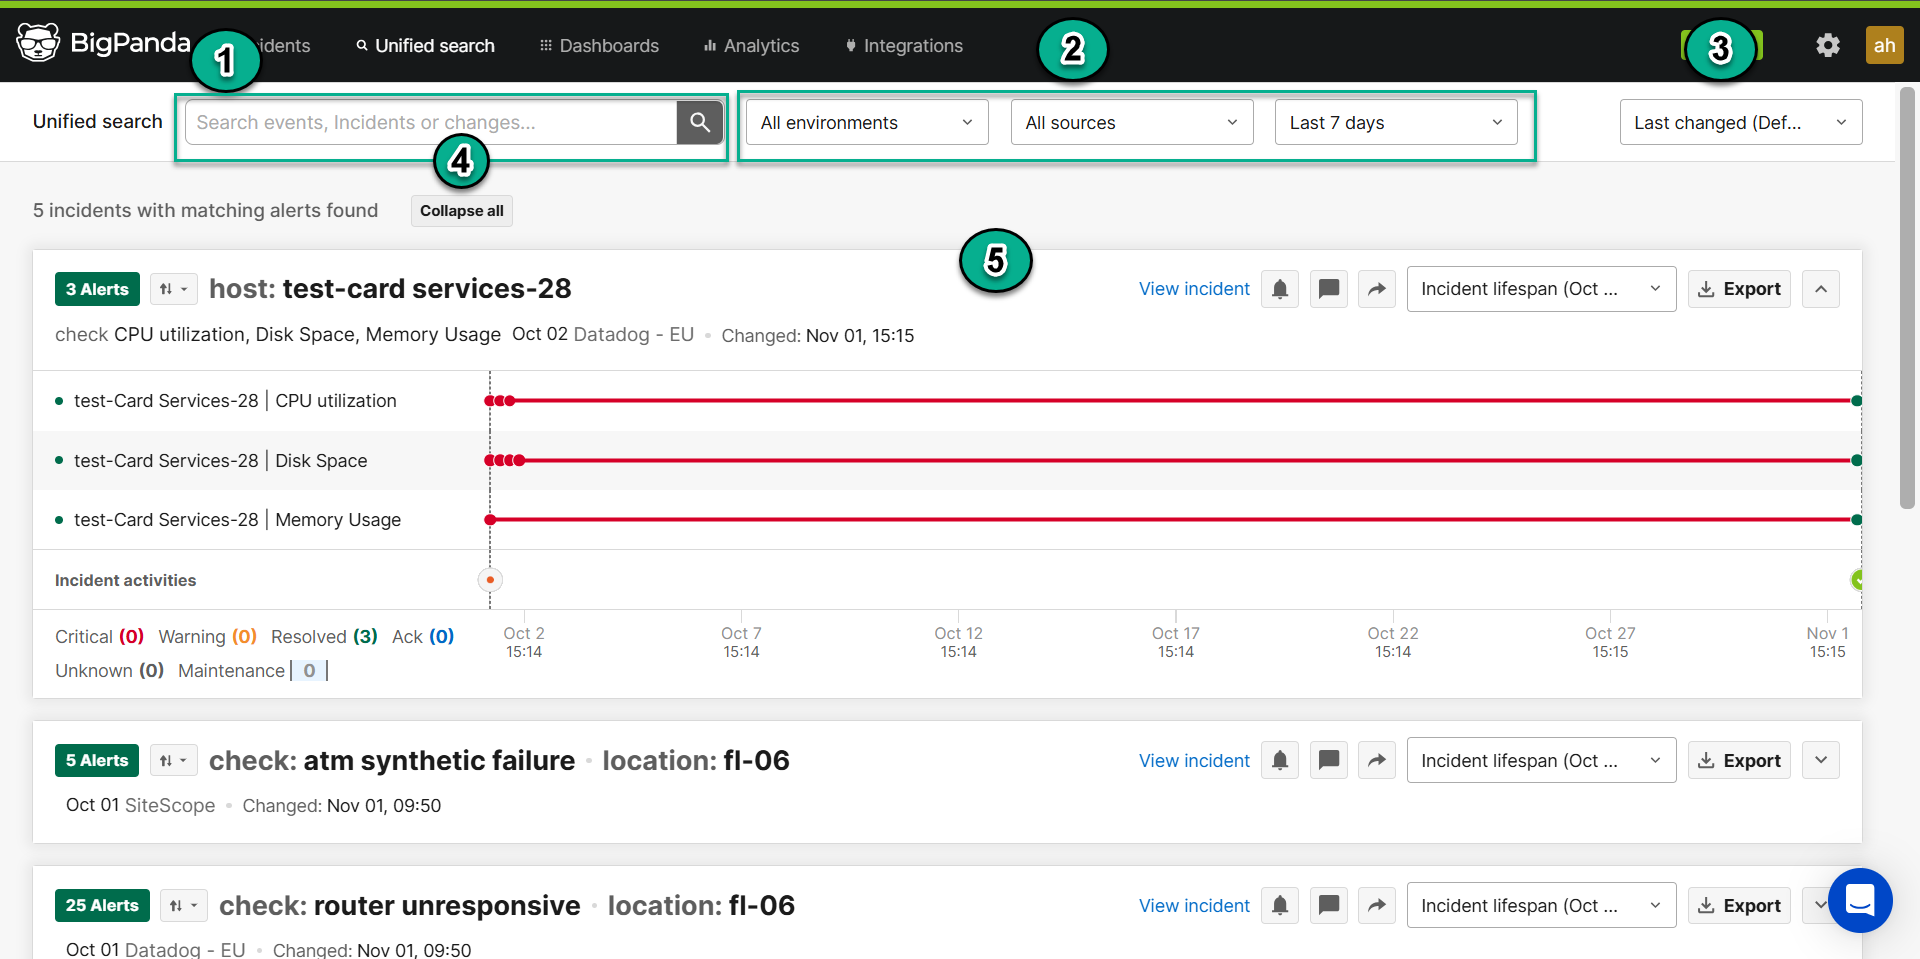Go to the Dashboards tab
The height and width of the screenshot is (959, 1920).
[599, 46]
